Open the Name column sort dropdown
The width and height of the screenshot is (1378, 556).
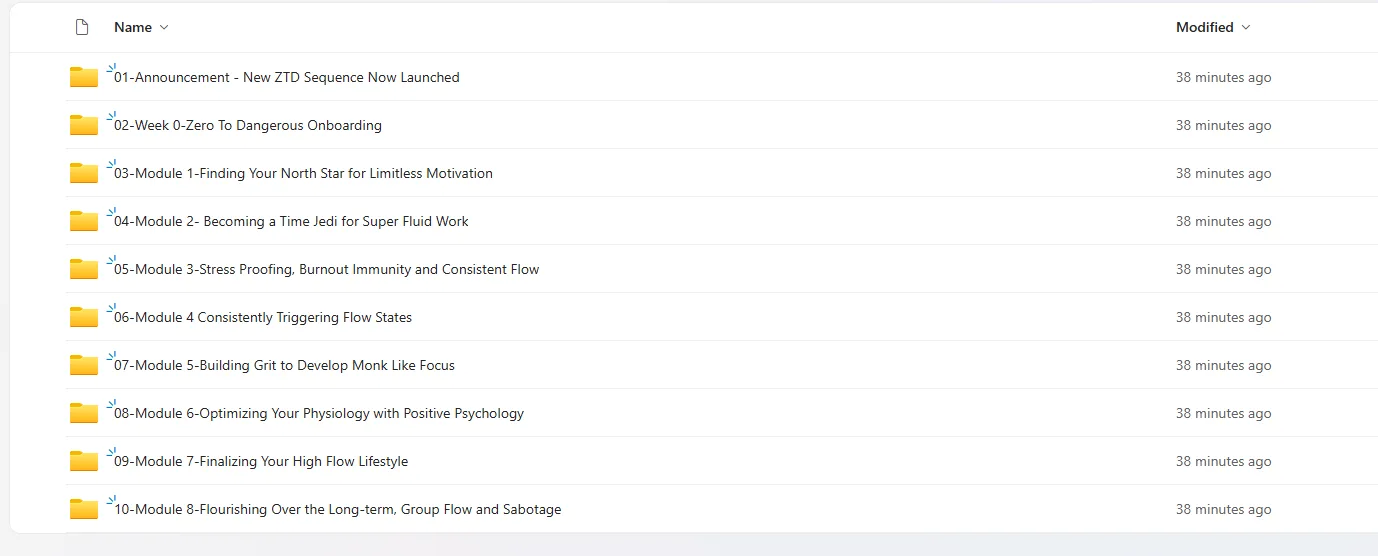[164, 27]
